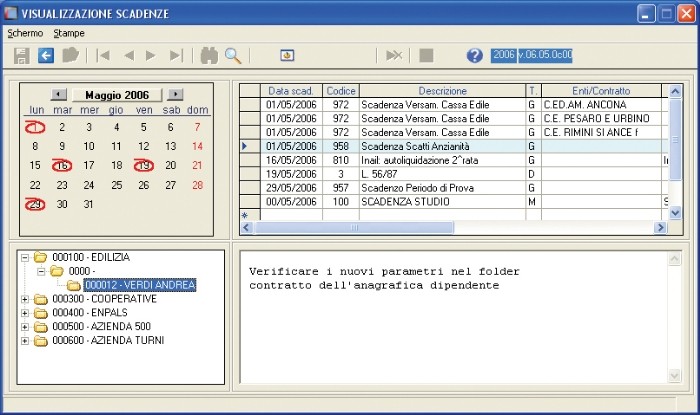
Task: Open the Stampe menu
Action: click(69, 33)
